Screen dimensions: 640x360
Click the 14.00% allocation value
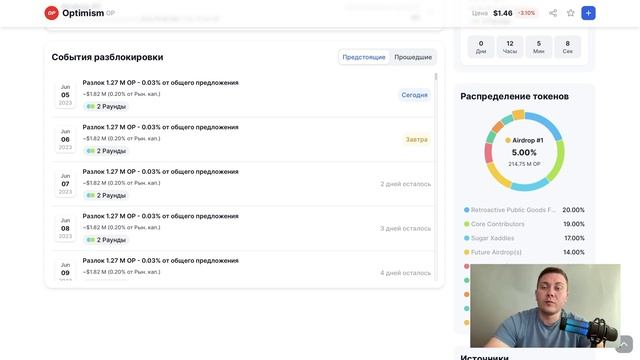point(574,252)
